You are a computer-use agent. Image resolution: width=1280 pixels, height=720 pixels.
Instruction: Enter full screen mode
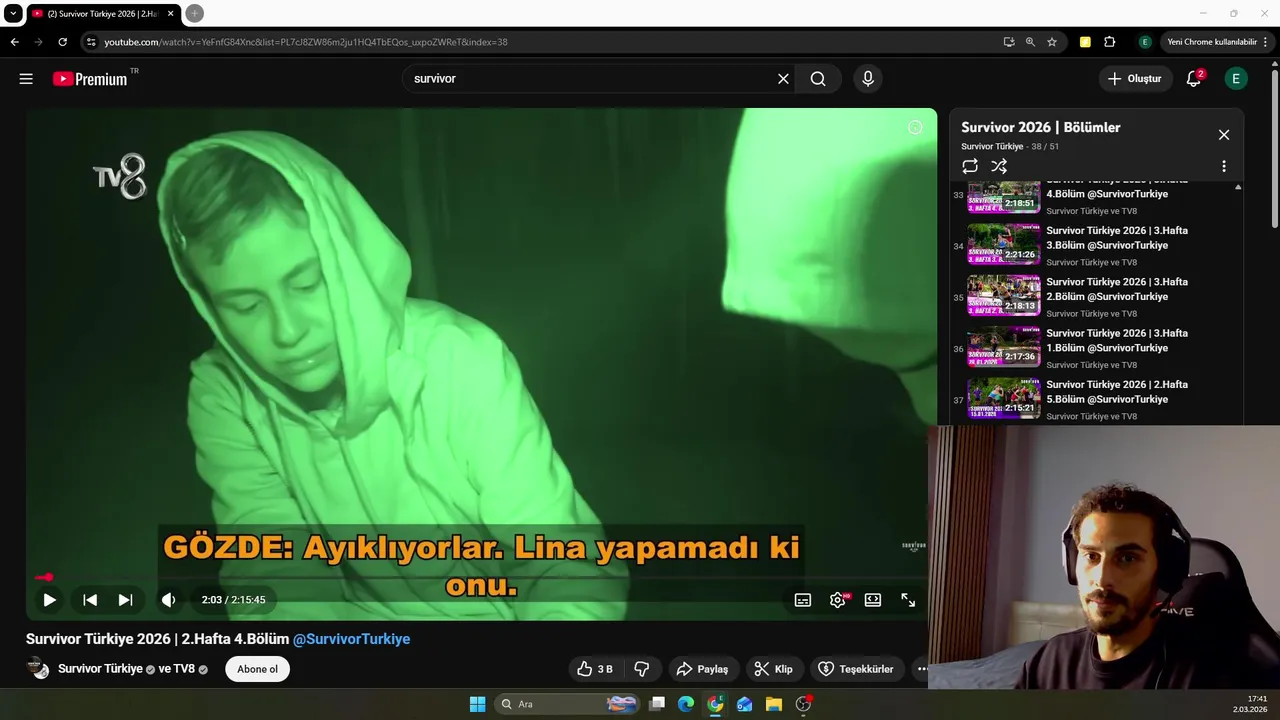click(x=908, y=600)
